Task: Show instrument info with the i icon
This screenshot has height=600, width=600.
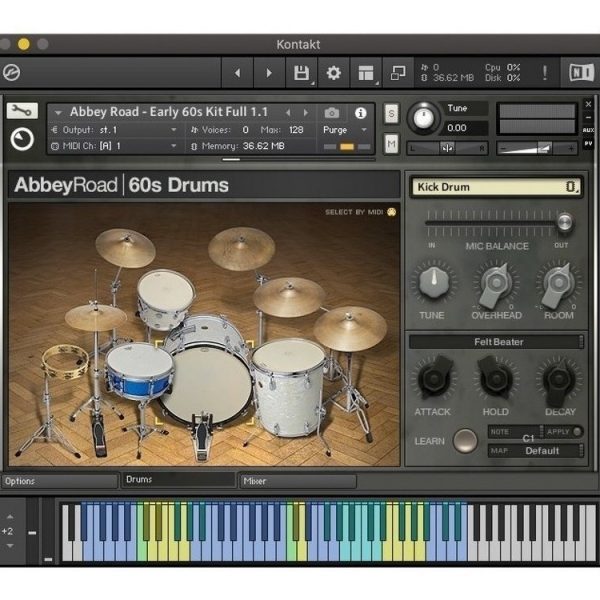Action: click(360, 113)
